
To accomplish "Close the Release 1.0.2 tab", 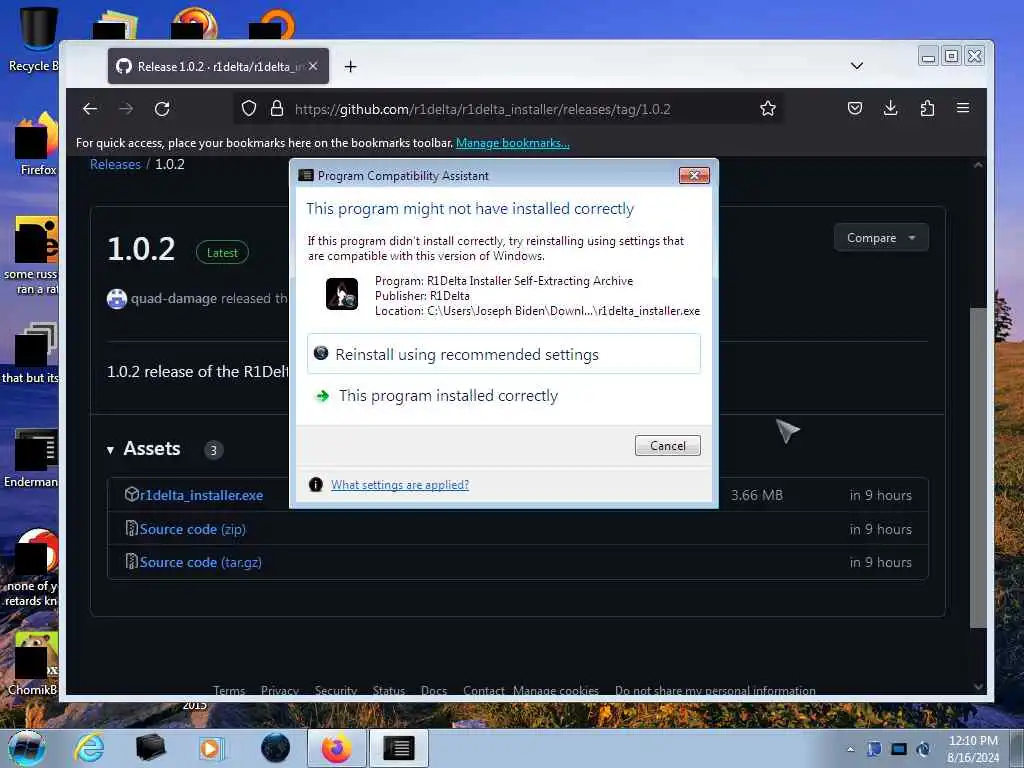I will coord(313,66).
